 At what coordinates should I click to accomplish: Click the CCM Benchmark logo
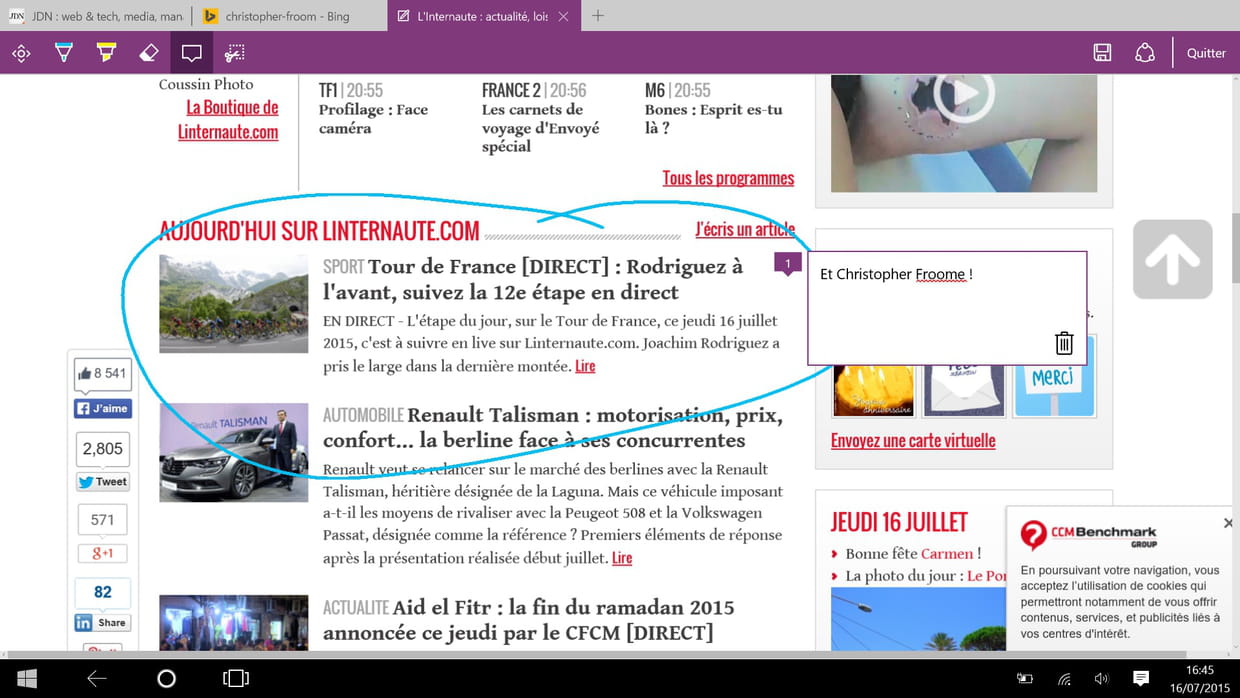pos(1088,535)
